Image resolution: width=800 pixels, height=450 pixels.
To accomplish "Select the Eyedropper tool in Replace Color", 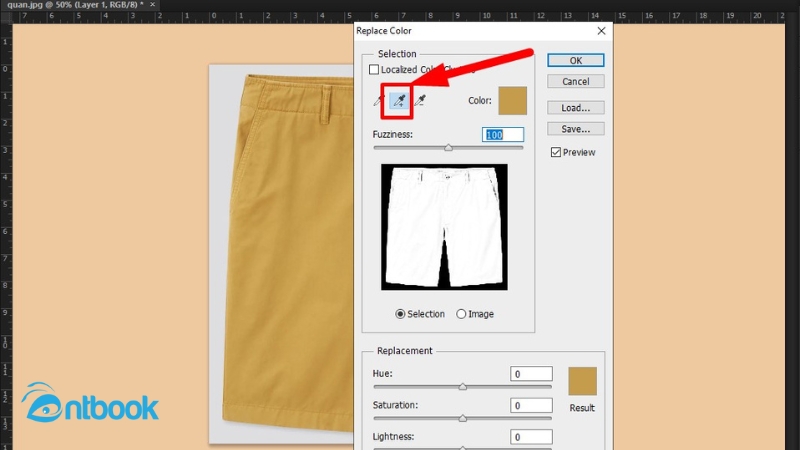I will pyautogui.click(x=379, y=101).
